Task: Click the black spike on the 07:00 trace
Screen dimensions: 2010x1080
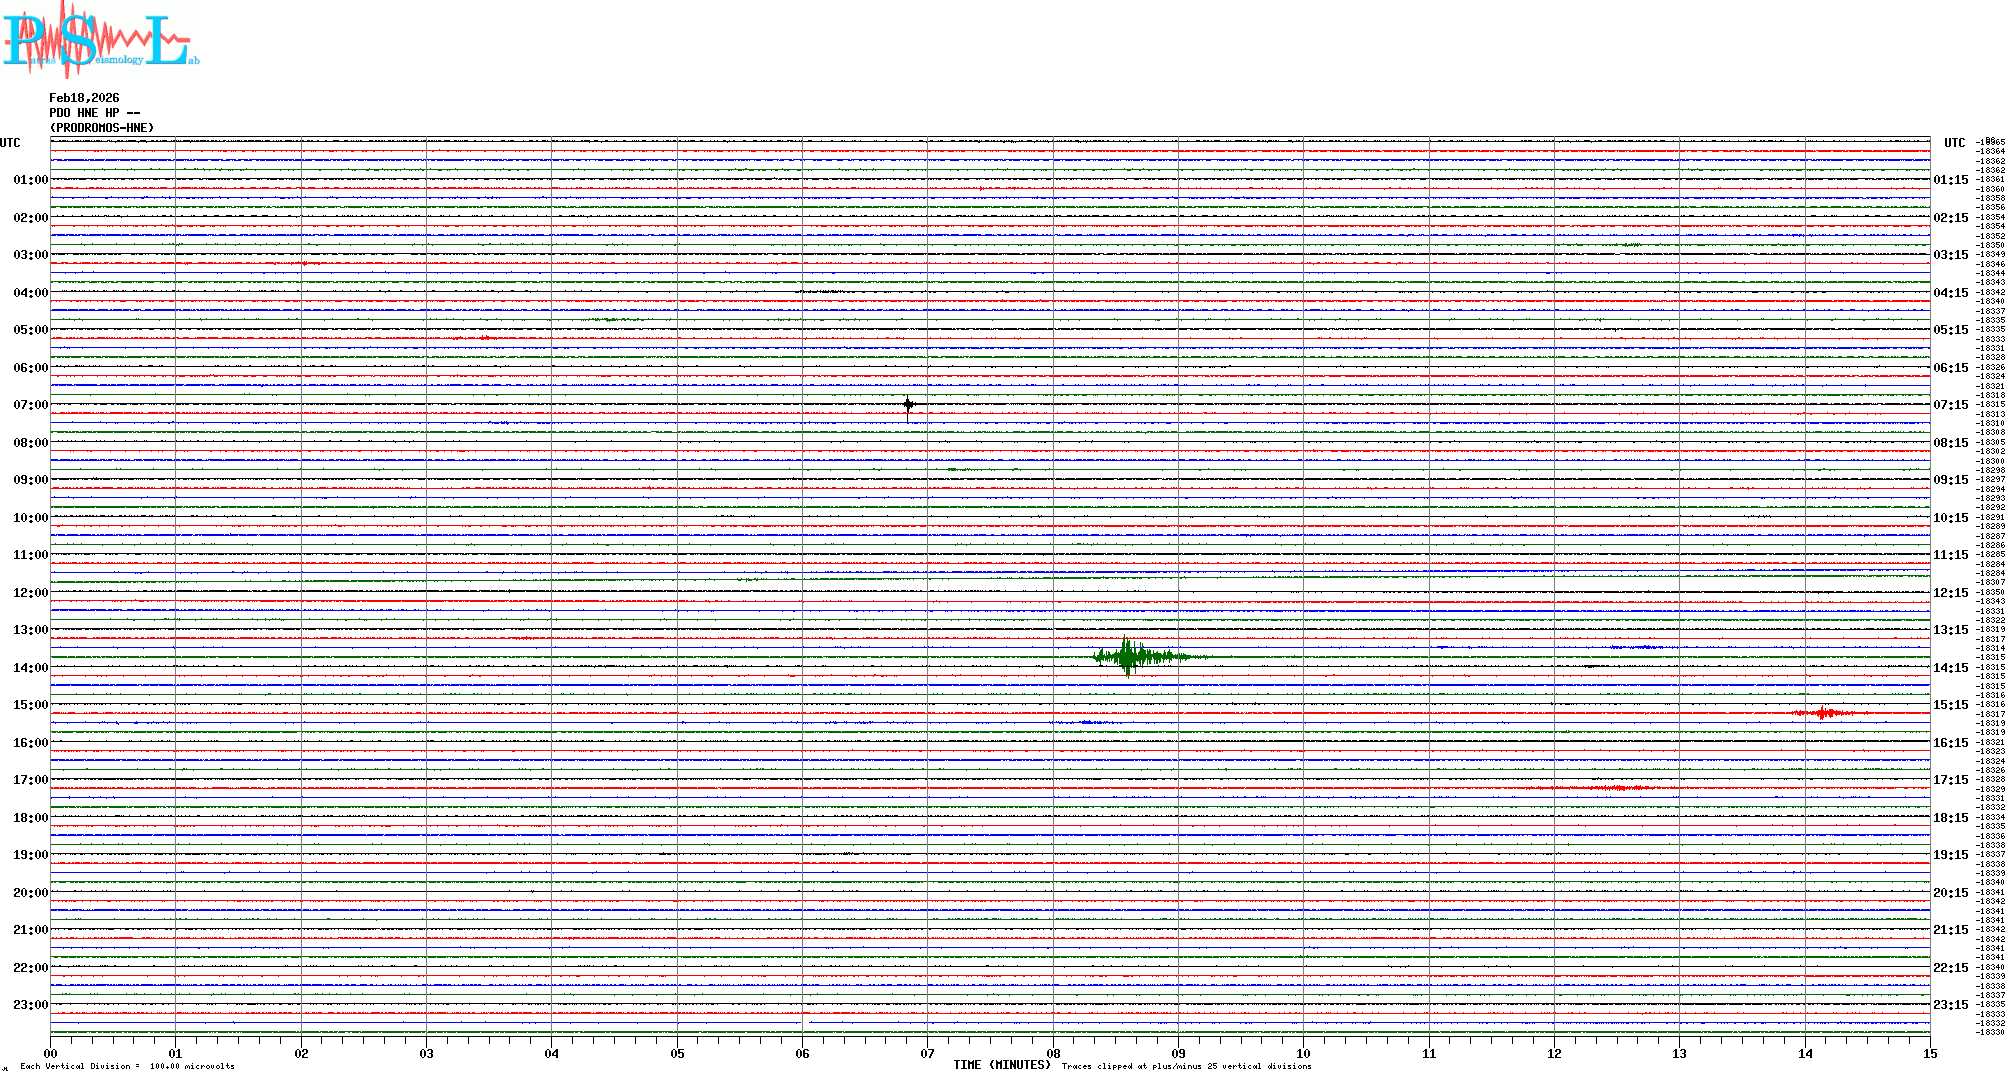Action: [x=908, y=405]
